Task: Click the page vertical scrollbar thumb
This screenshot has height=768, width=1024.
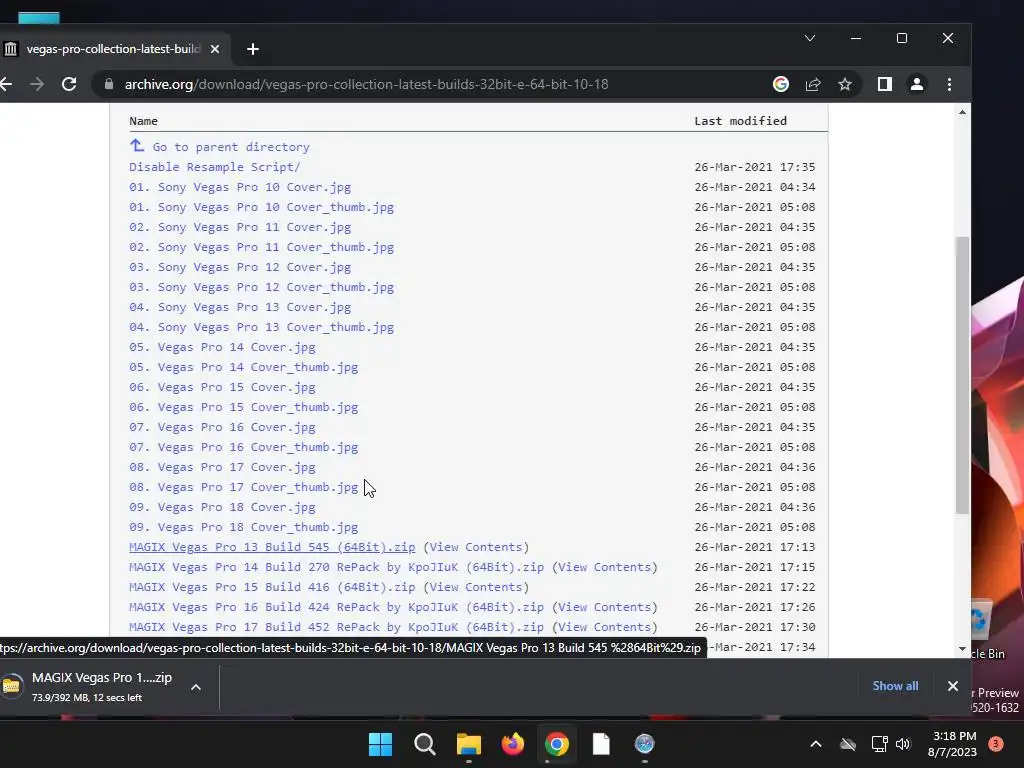Action: [x=962, y=375]
